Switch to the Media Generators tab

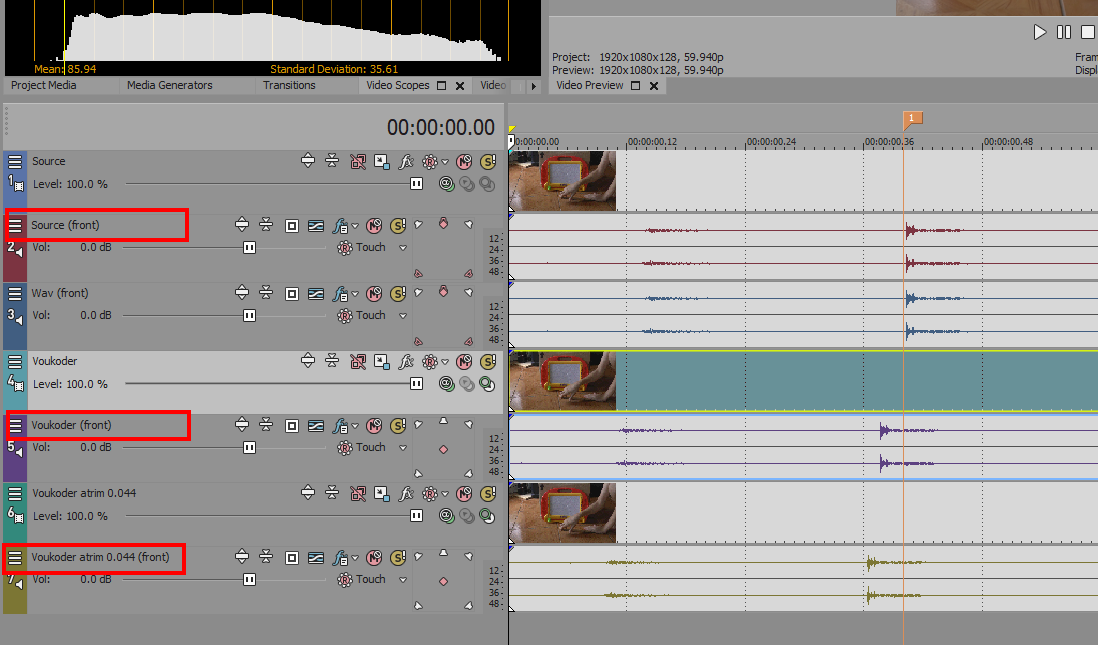coord(169,86)
